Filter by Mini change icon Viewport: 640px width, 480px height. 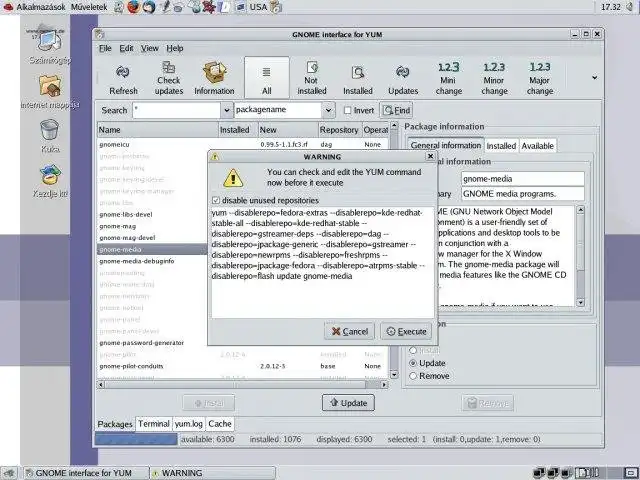click(449, 78)
